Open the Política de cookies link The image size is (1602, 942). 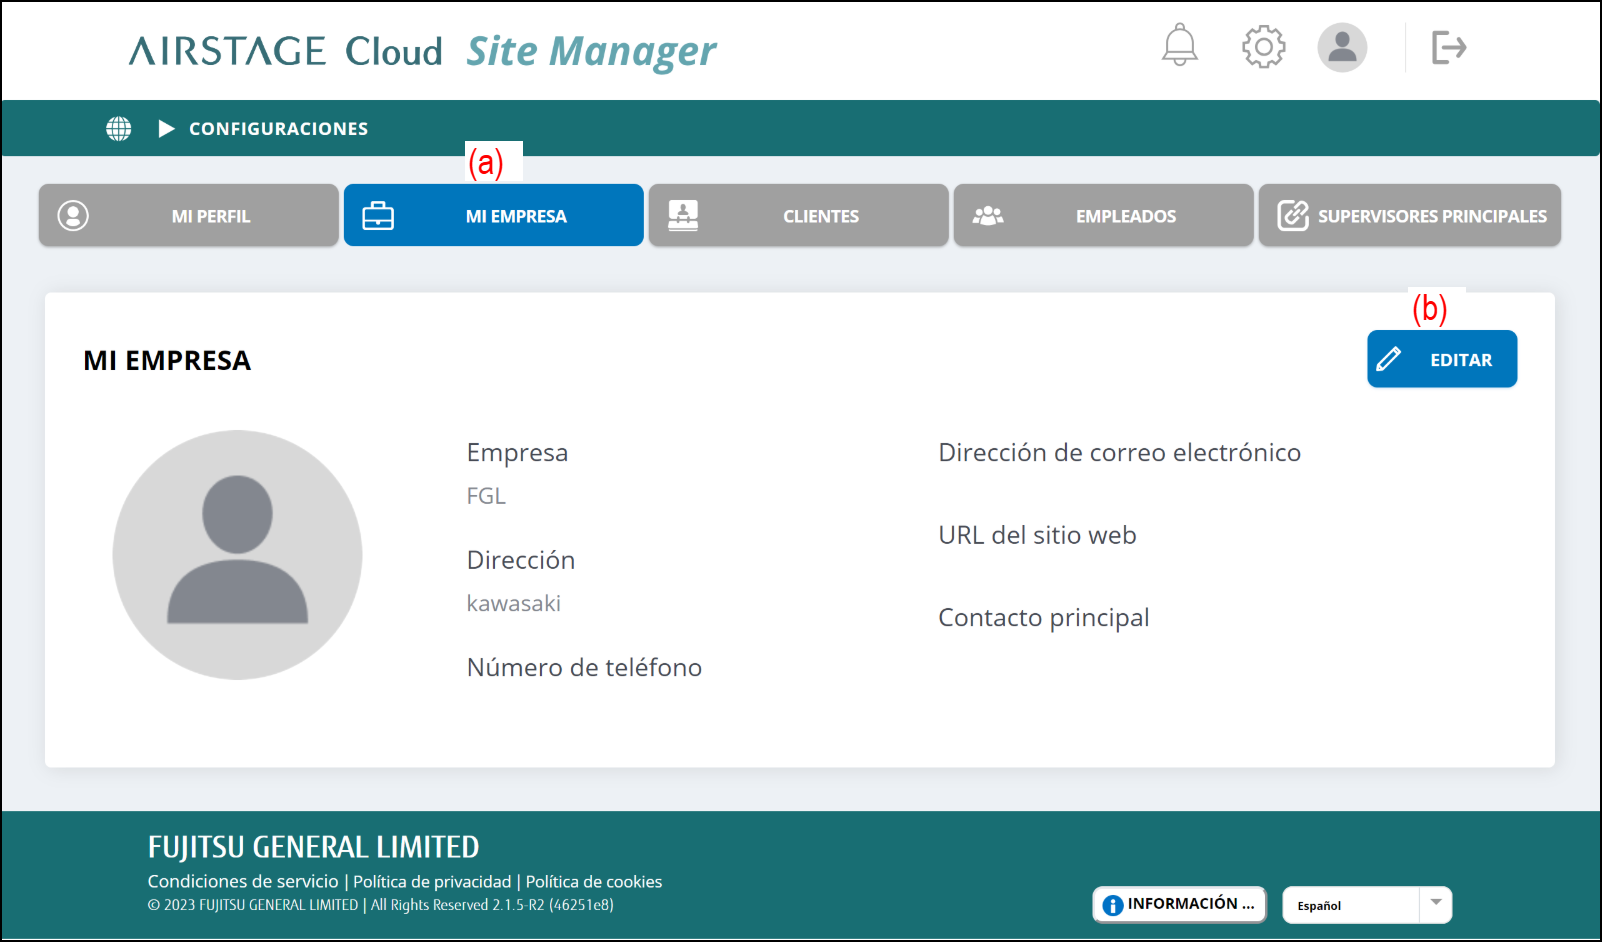pyautogui.click(x=594, y=881)
